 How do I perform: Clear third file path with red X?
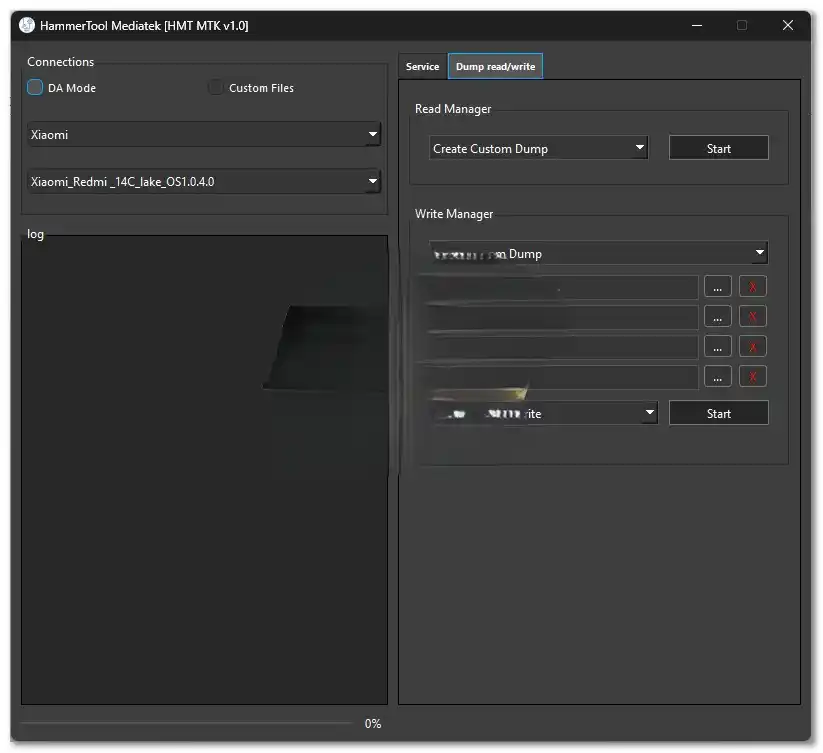753,347
